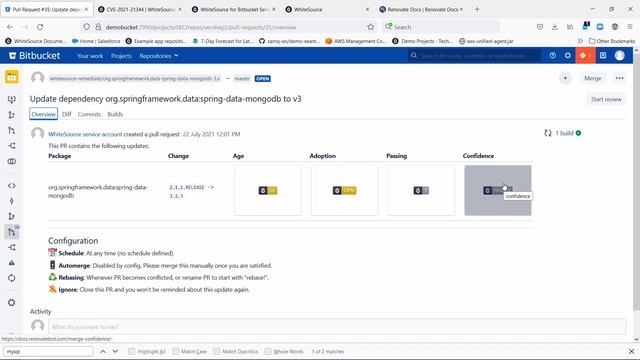Open Other Bookmarks folder
The height and width of the screenshot is (360, 640).
(612, 41)
